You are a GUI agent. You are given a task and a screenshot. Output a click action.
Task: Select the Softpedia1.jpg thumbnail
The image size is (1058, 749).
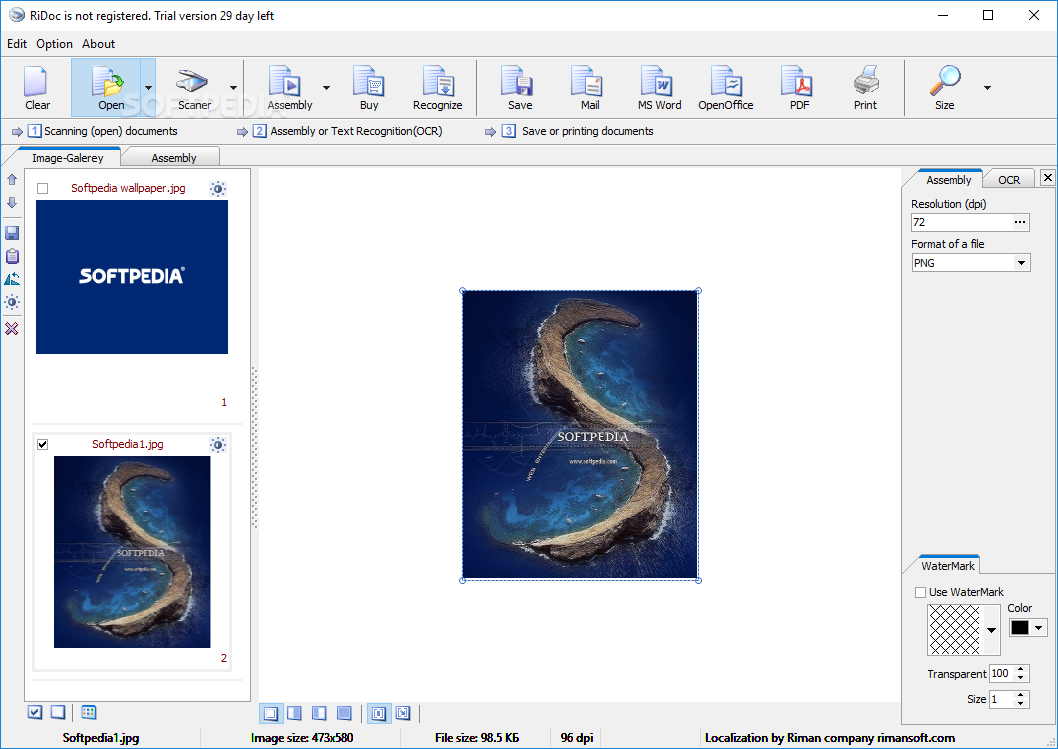132,552
